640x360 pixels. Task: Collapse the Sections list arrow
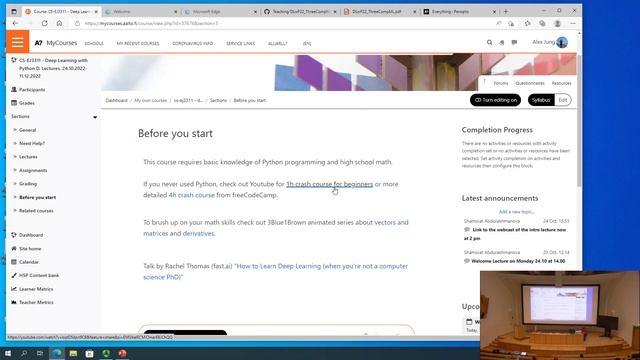pos(95,117)
